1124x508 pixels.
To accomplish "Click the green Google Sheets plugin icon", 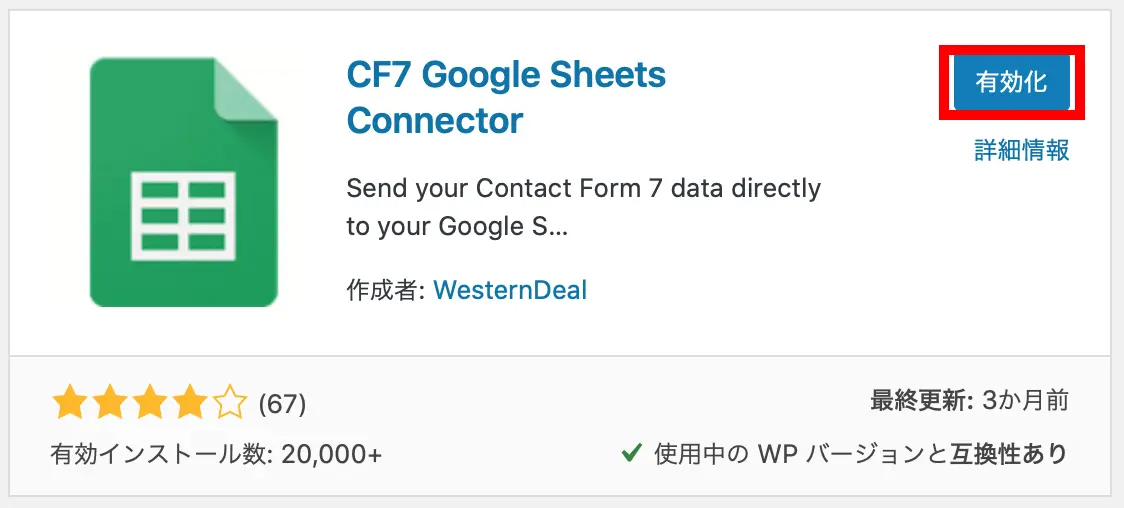I will coord(183,181).
